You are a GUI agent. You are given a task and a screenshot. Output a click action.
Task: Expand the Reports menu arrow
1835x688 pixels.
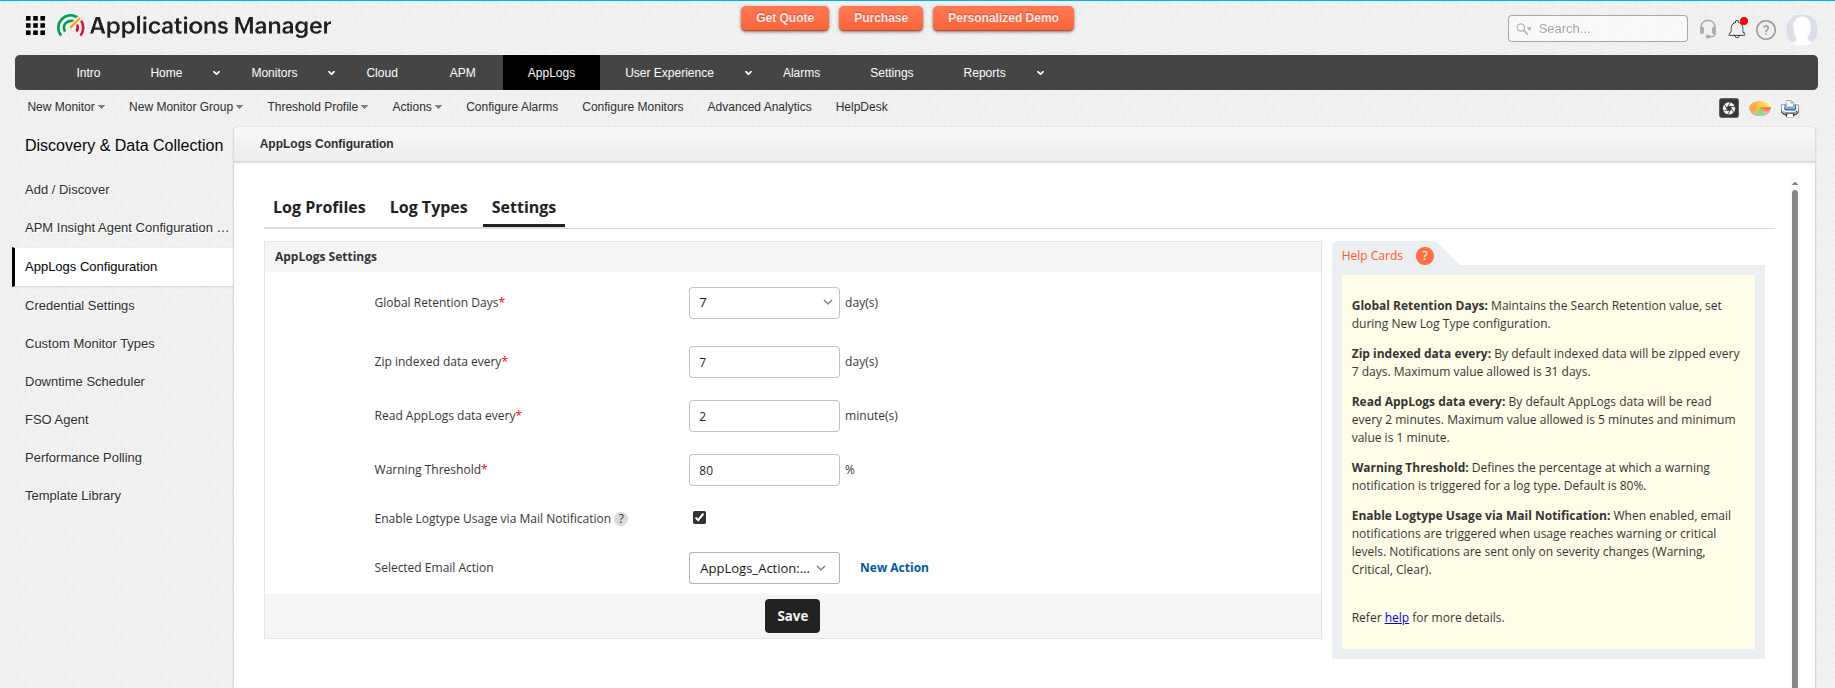coord(1040,73)
